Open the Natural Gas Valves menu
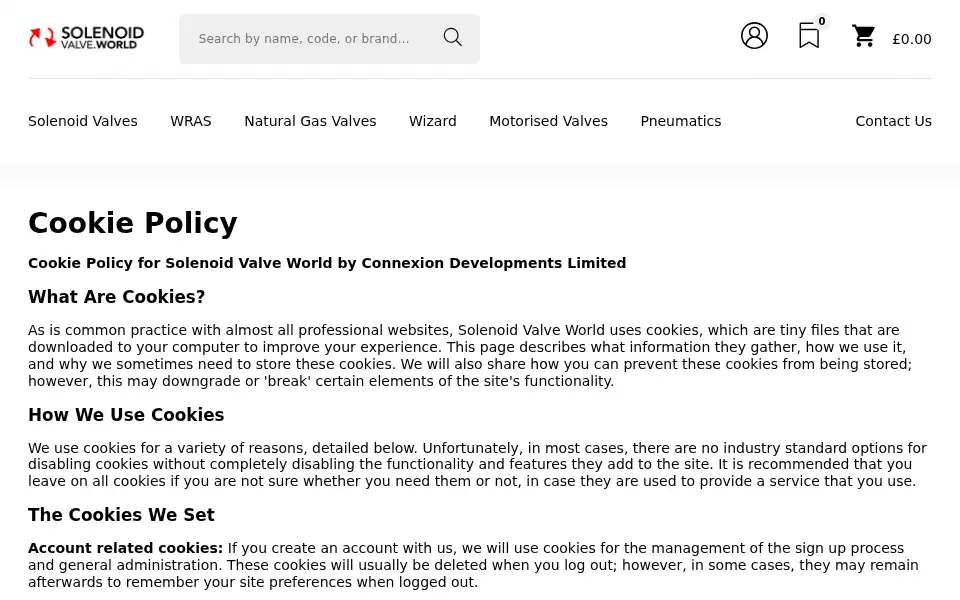The width and height of the screenshot is (960, 600). click(310, 121)
